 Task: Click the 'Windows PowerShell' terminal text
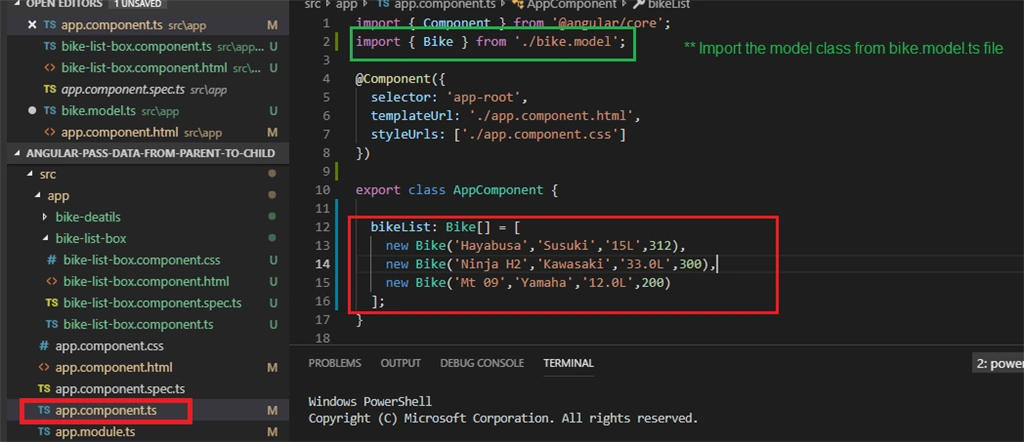pos(370,402)
